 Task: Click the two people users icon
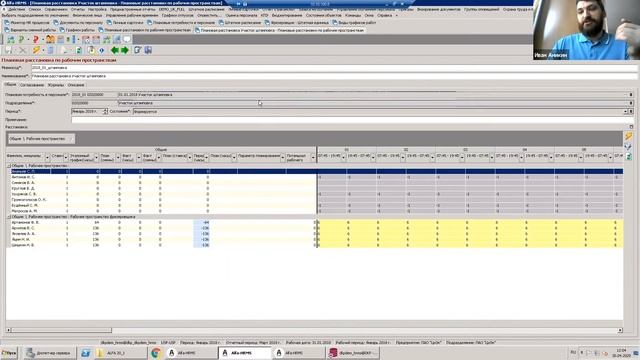(50, 39)
